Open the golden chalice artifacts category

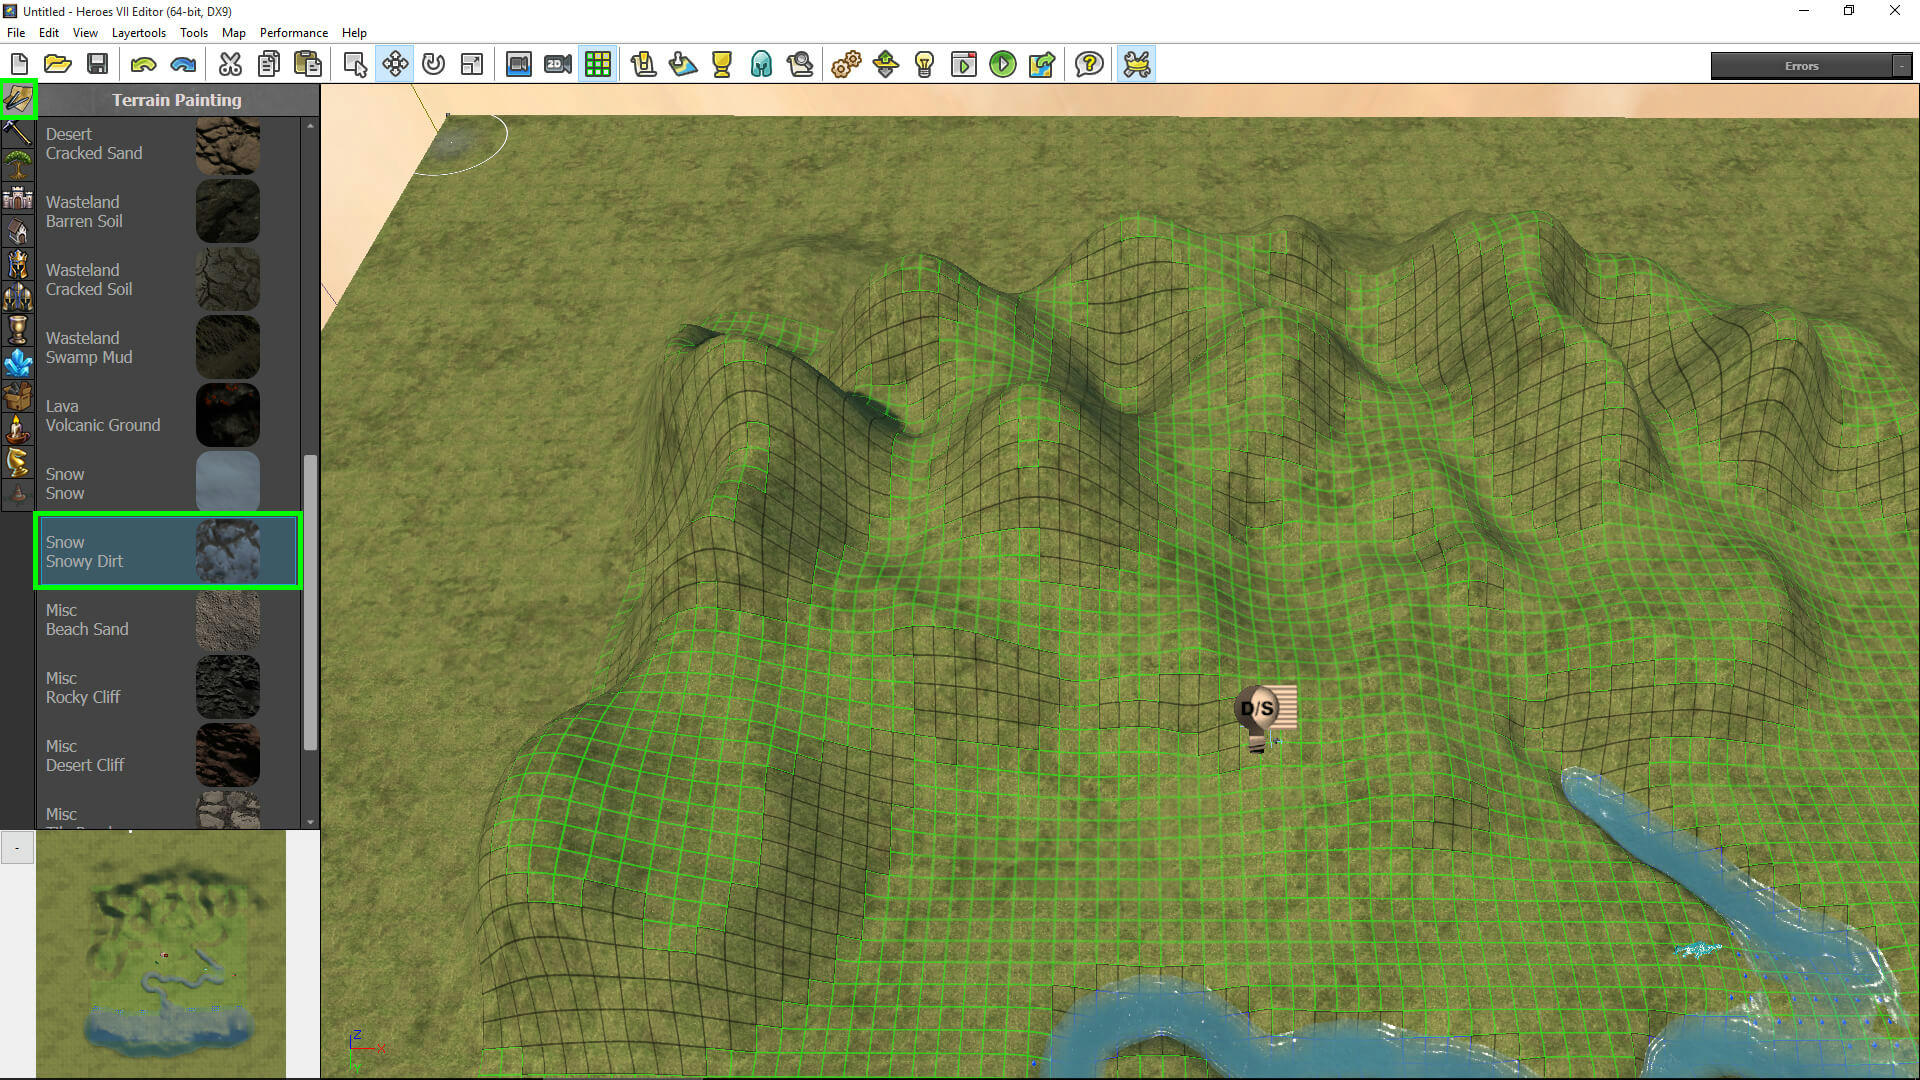(x=18, y=330)
